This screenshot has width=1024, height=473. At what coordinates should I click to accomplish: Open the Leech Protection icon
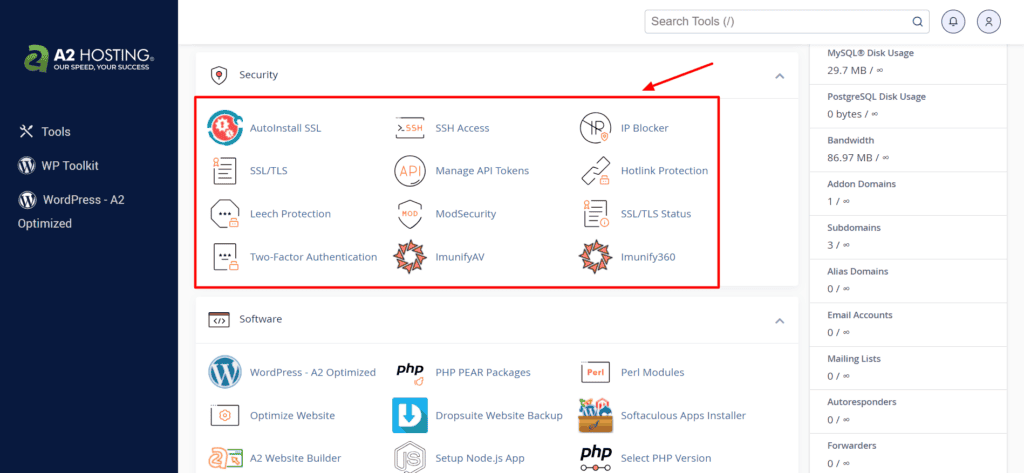point(225,214)
